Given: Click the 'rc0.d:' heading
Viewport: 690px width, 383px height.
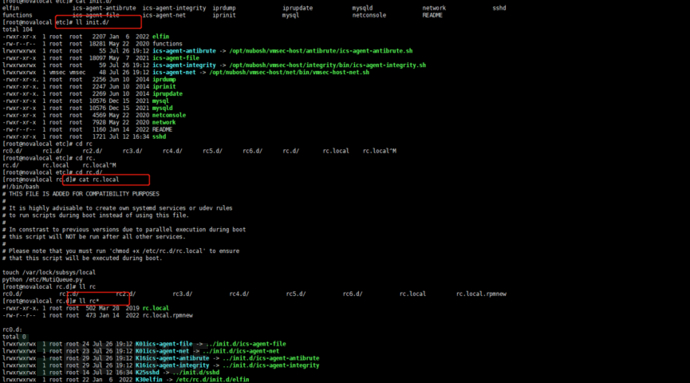Looking at the screenshot, I should click(12, 330).
